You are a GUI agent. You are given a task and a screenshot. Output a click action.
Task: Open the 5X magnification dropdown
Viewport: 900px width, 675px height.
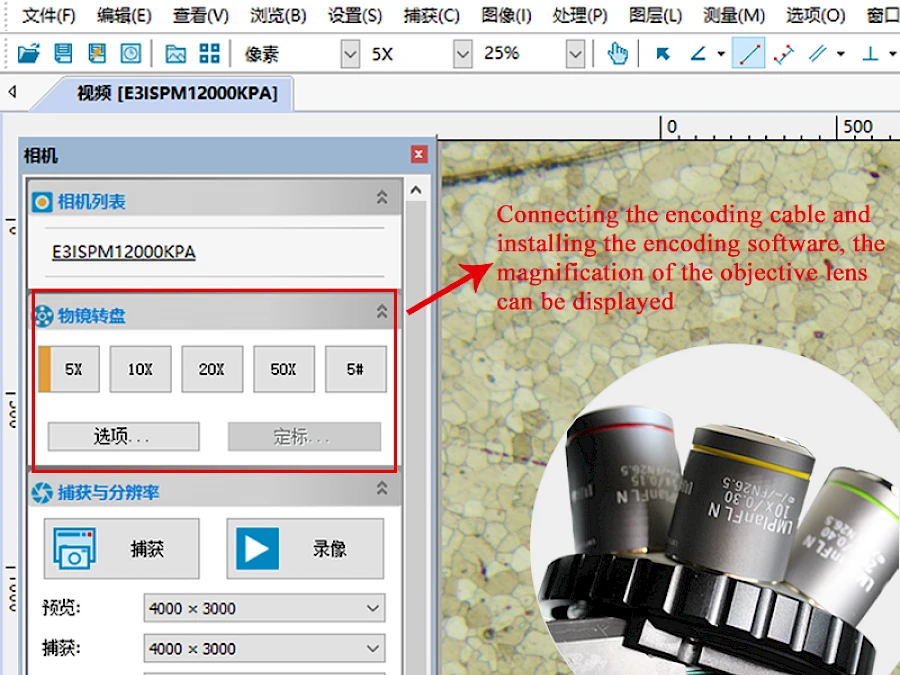463,54
